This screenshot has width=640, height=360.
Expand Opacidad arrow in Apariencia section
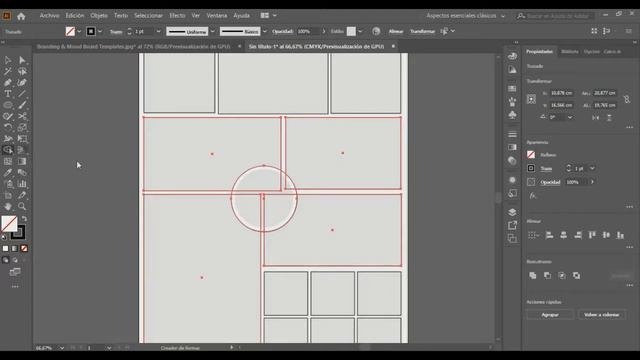pos(592,182)
